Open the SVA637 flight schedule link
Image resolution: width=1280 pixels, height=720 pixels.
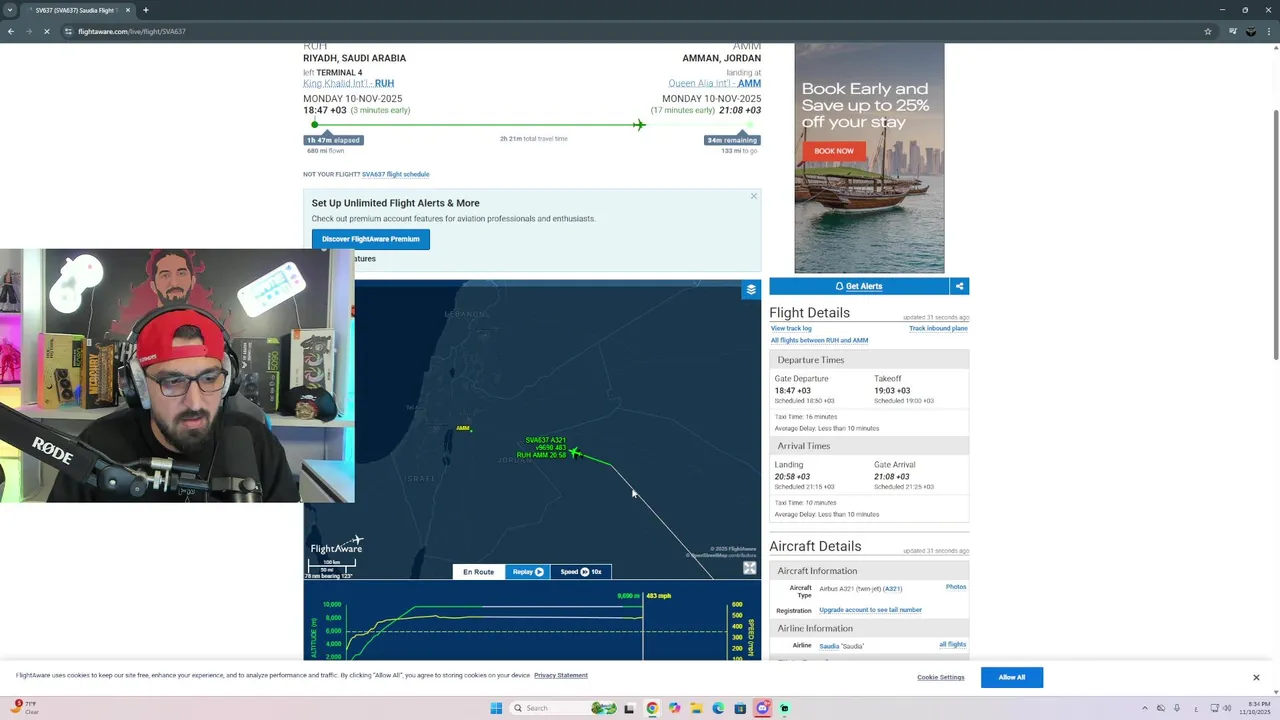[x=396, y=174]
